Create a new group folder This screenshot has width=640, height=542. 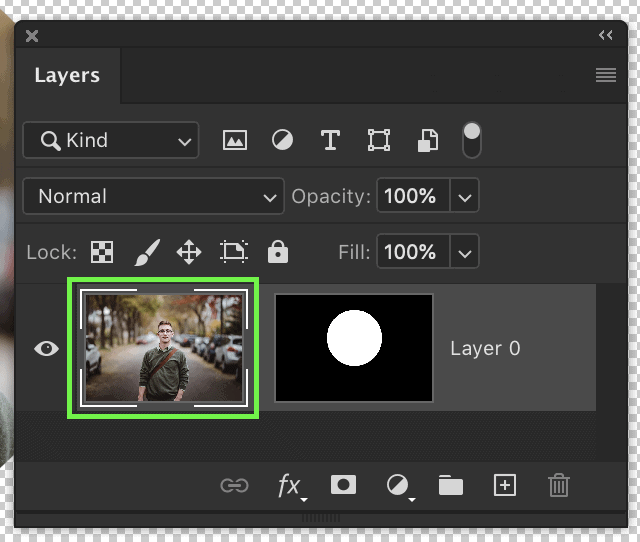tap(451, 485)
